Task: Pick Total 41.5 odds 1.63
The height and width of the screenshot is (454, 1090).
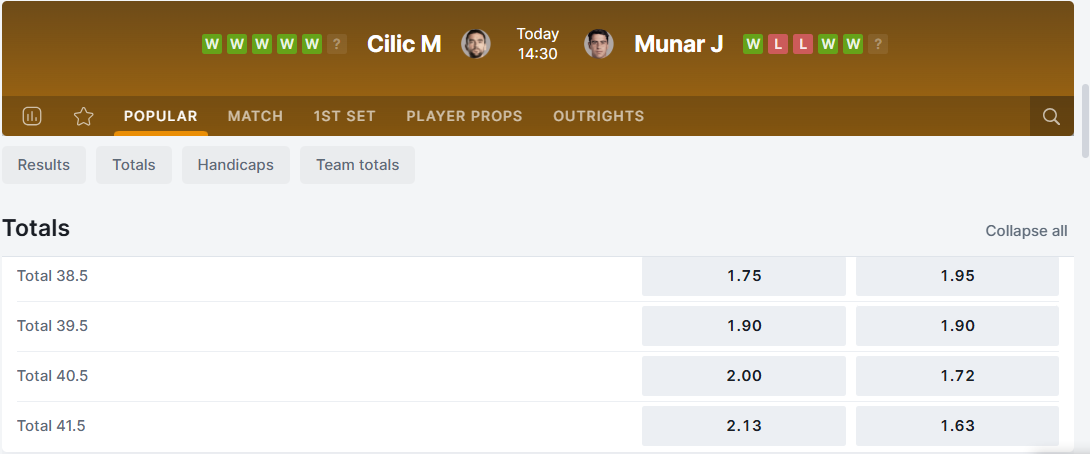Action: click(957, 426)
